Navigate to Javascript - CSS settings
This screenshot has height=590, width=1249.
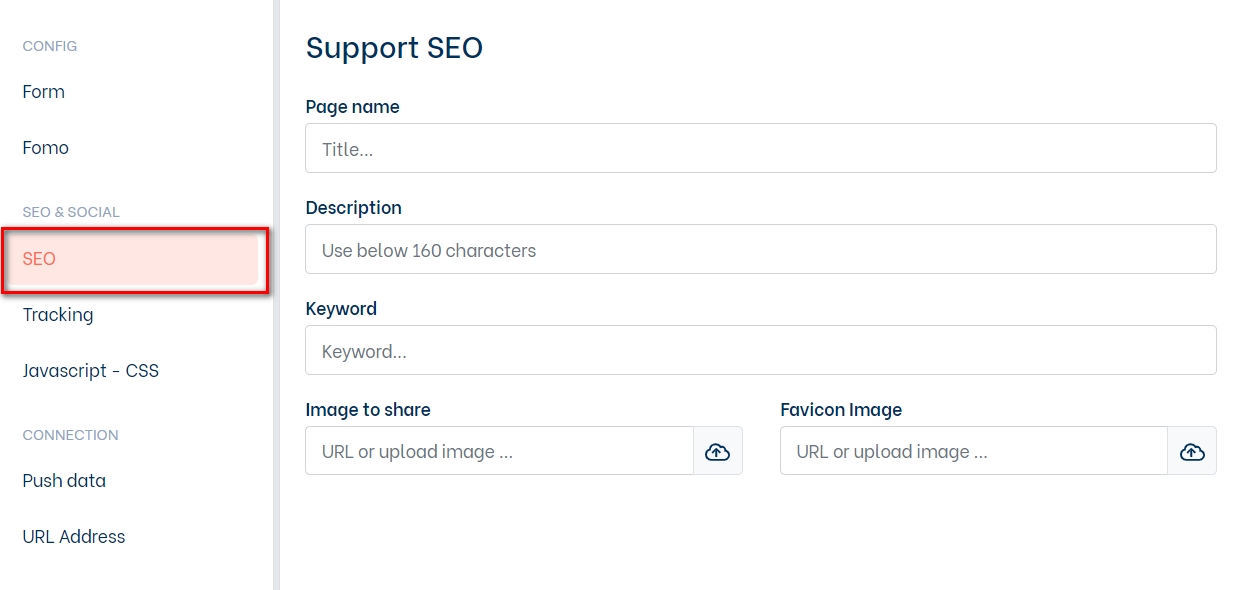click(91, 371)
